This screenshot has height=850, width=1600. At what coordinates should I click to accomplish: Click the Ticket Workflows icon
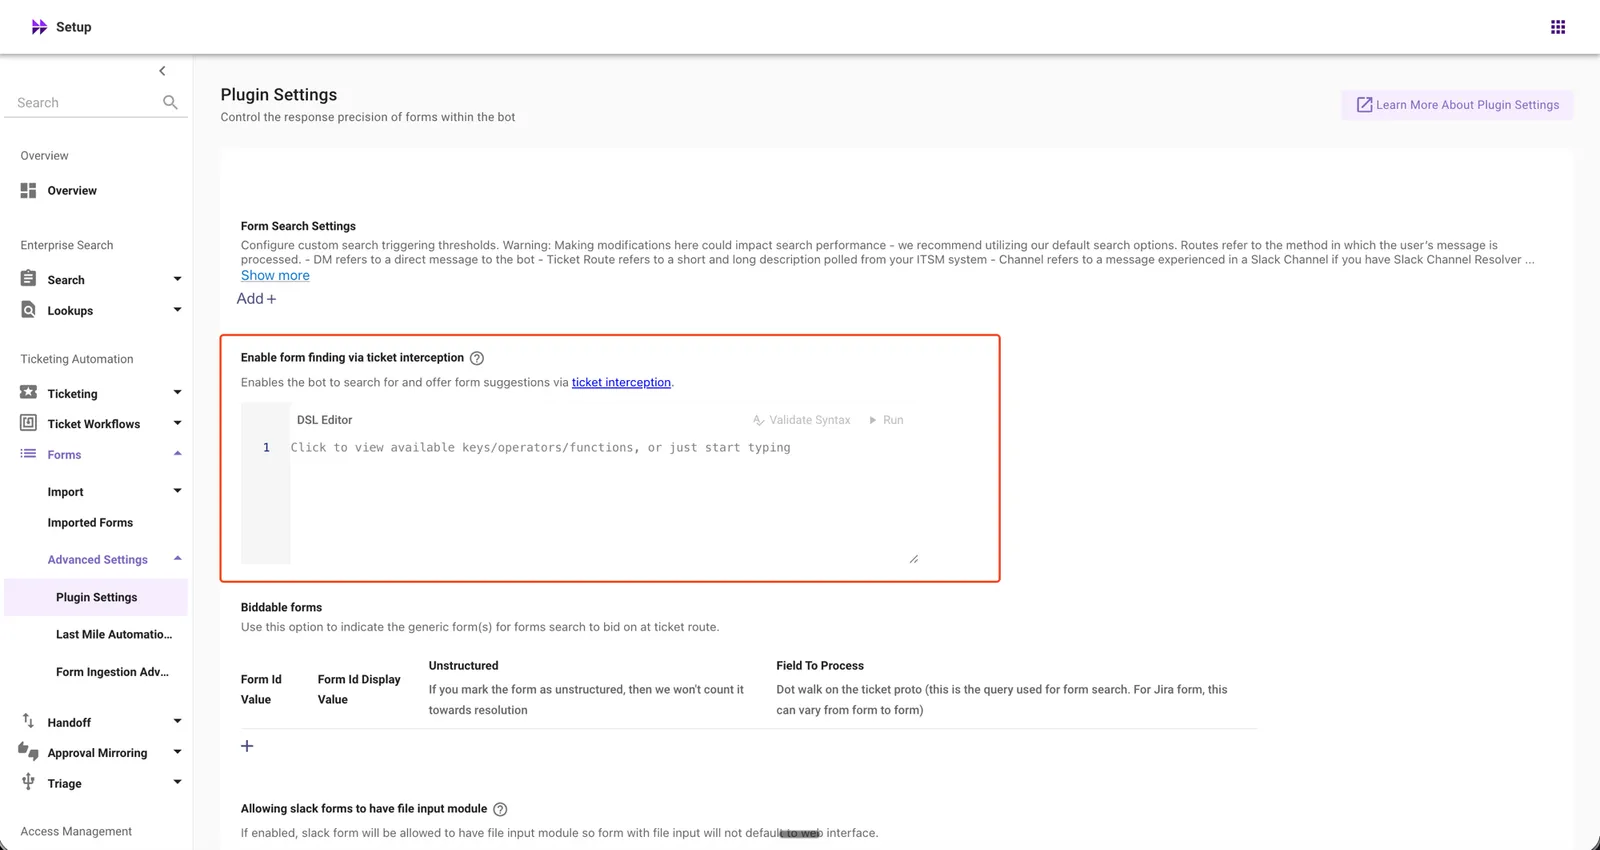28,423
